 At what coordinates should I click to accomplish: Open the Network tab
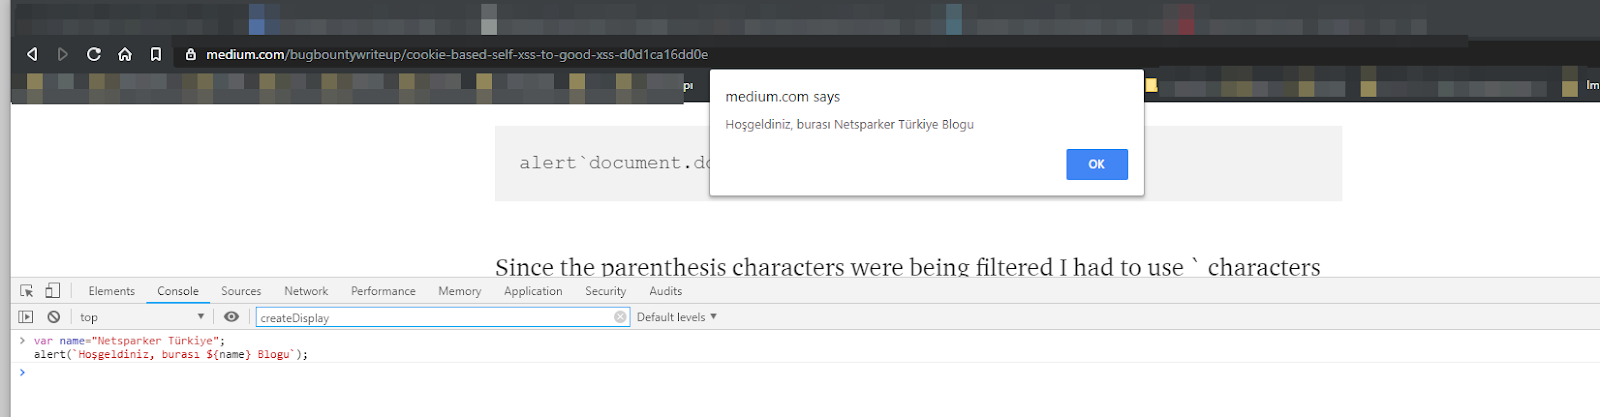[306, 291]
